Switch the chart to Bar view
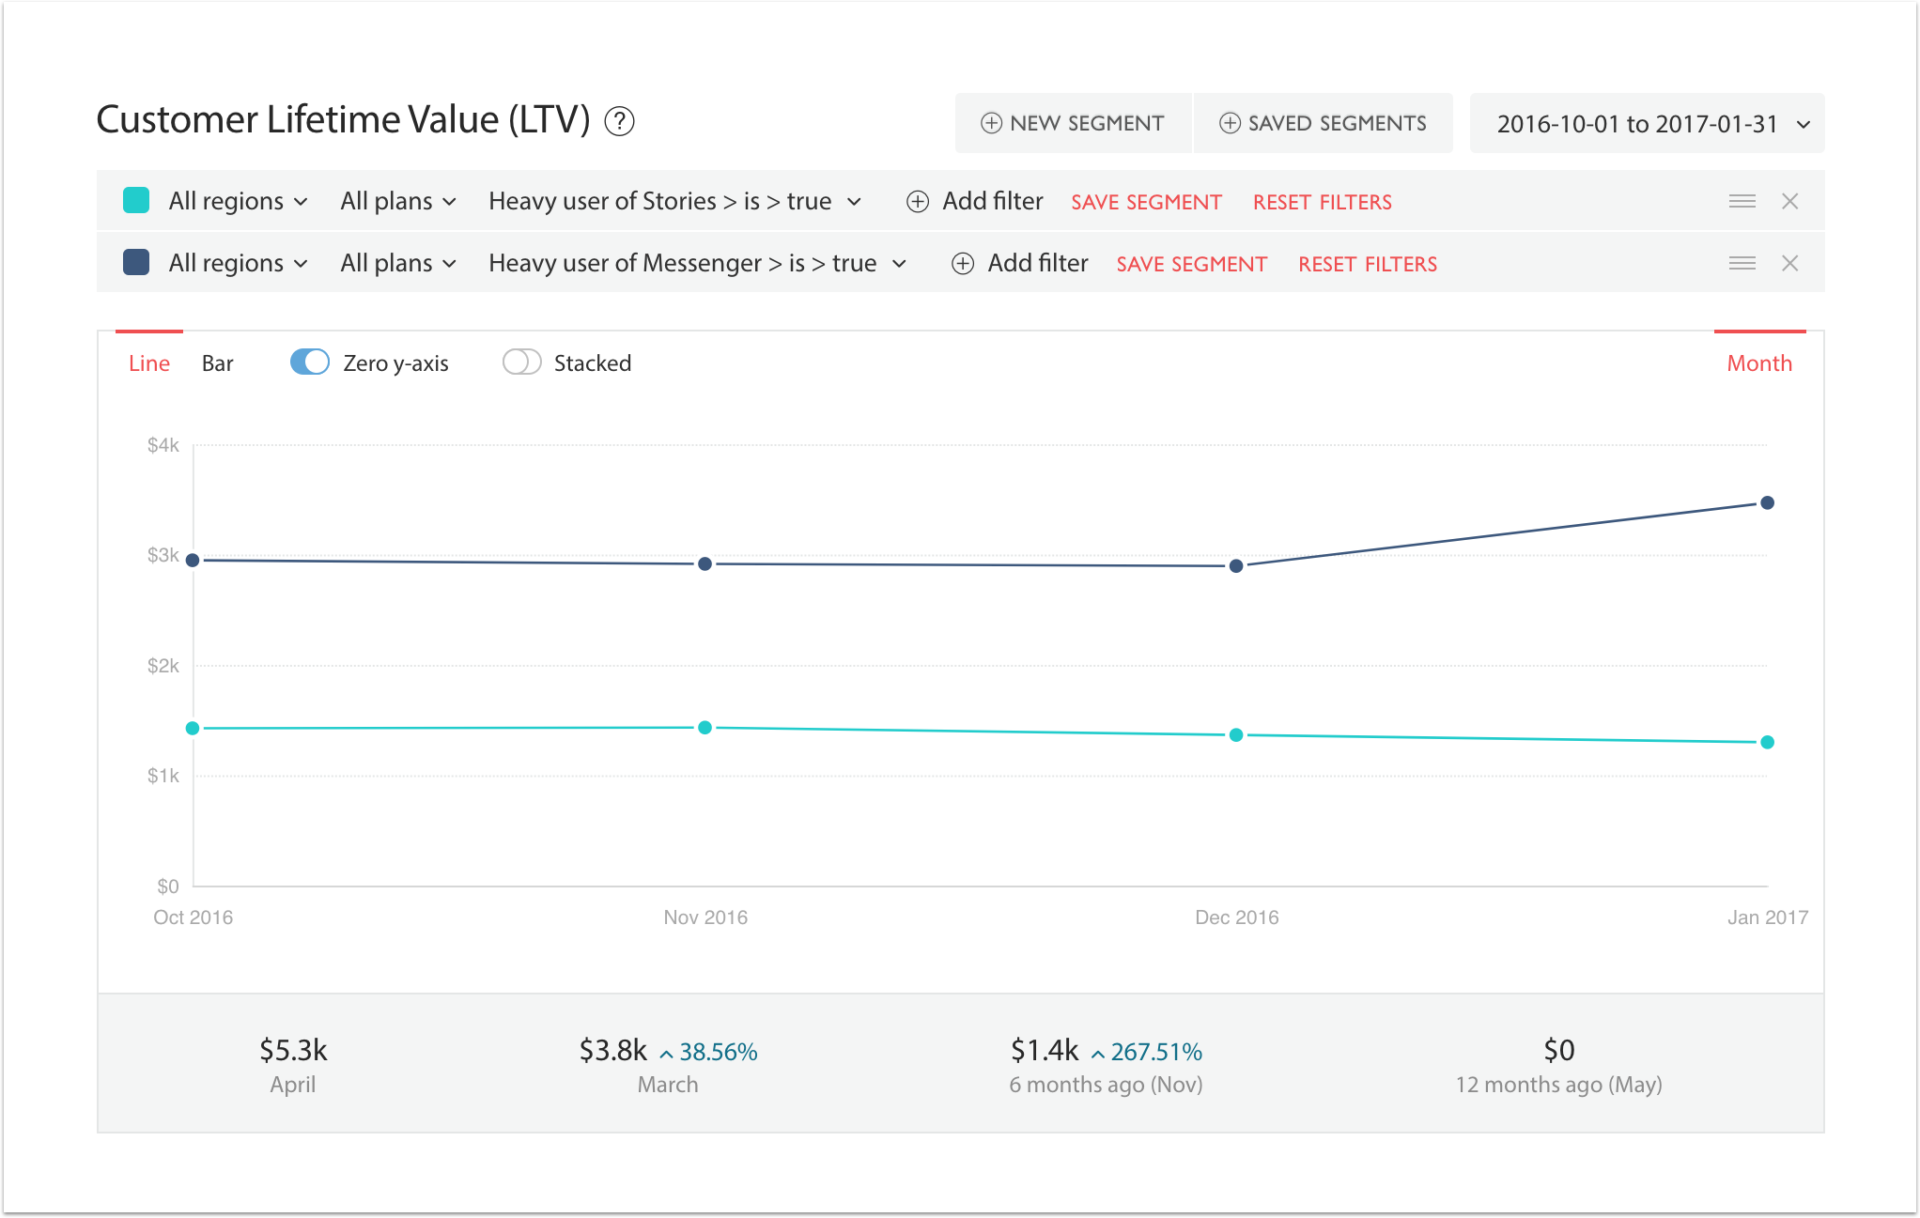Screen dimensions: 1920x1218 pos(217,362)
